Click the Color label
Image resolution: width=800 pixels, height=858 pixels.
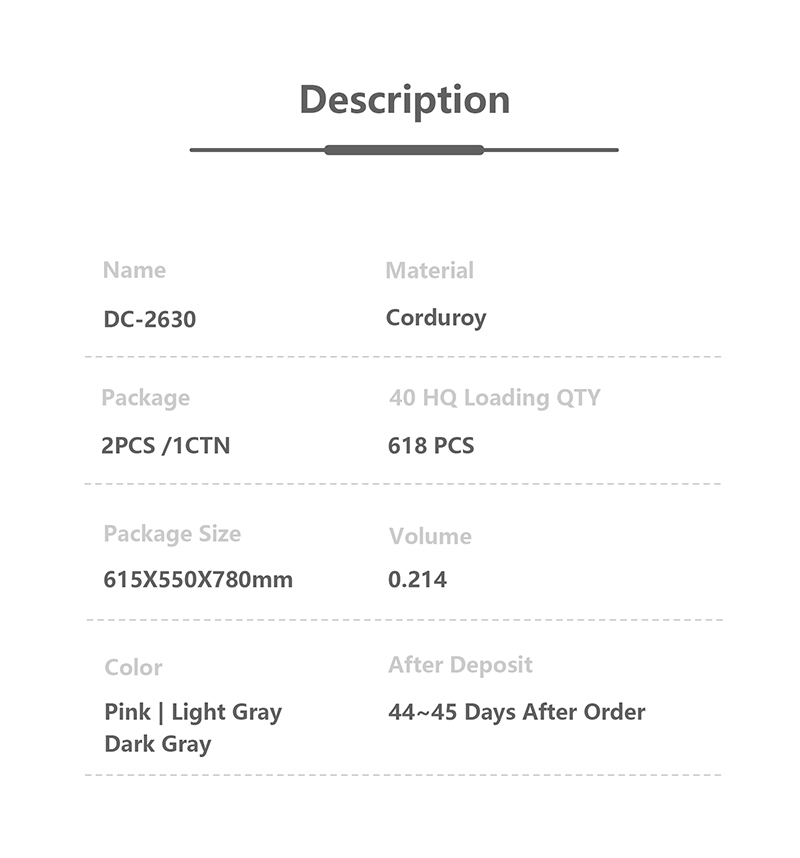click(134, 668)
